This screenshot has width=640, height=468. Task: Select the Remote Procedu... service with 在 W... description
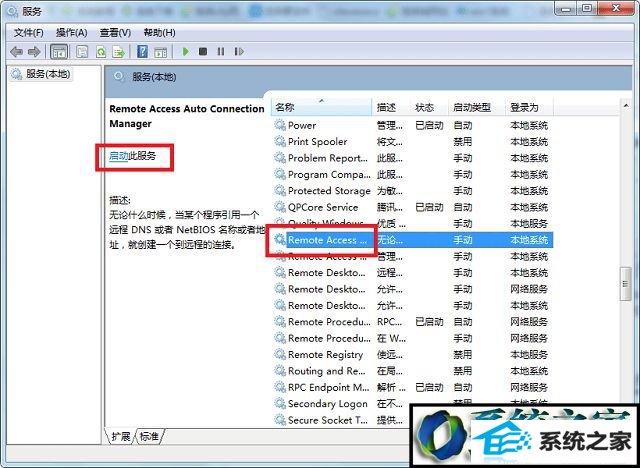coord(412,338)
